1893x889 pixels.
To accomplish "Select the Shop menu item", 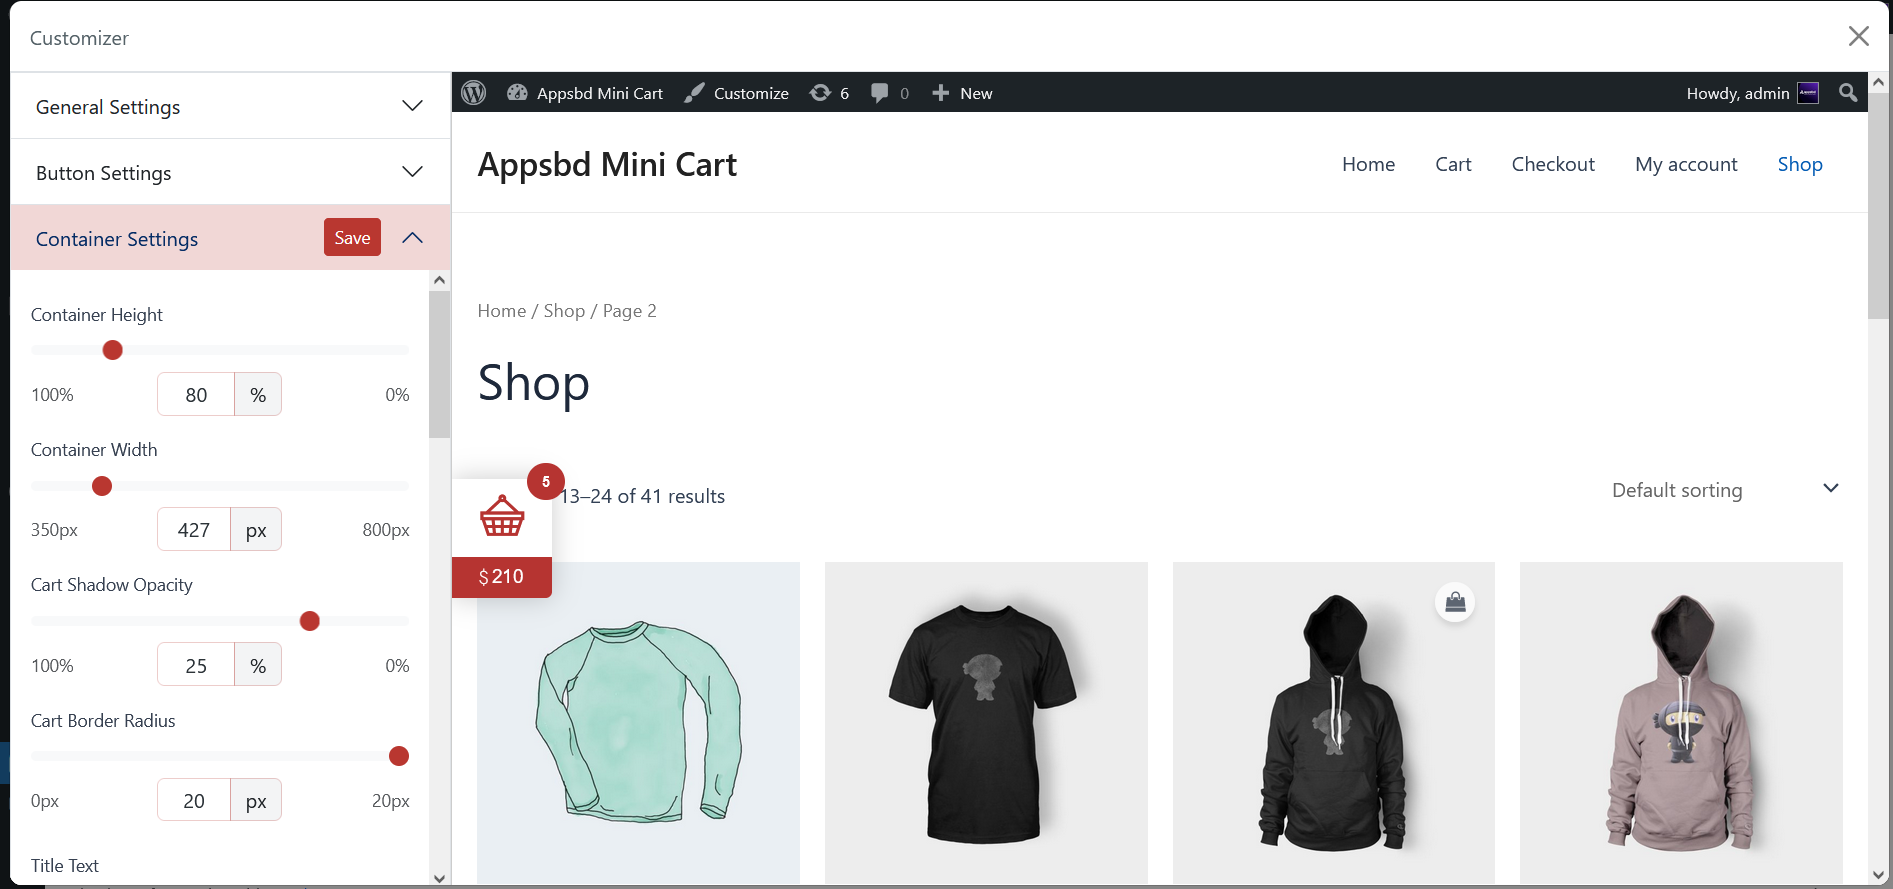I will (1800, 164).
